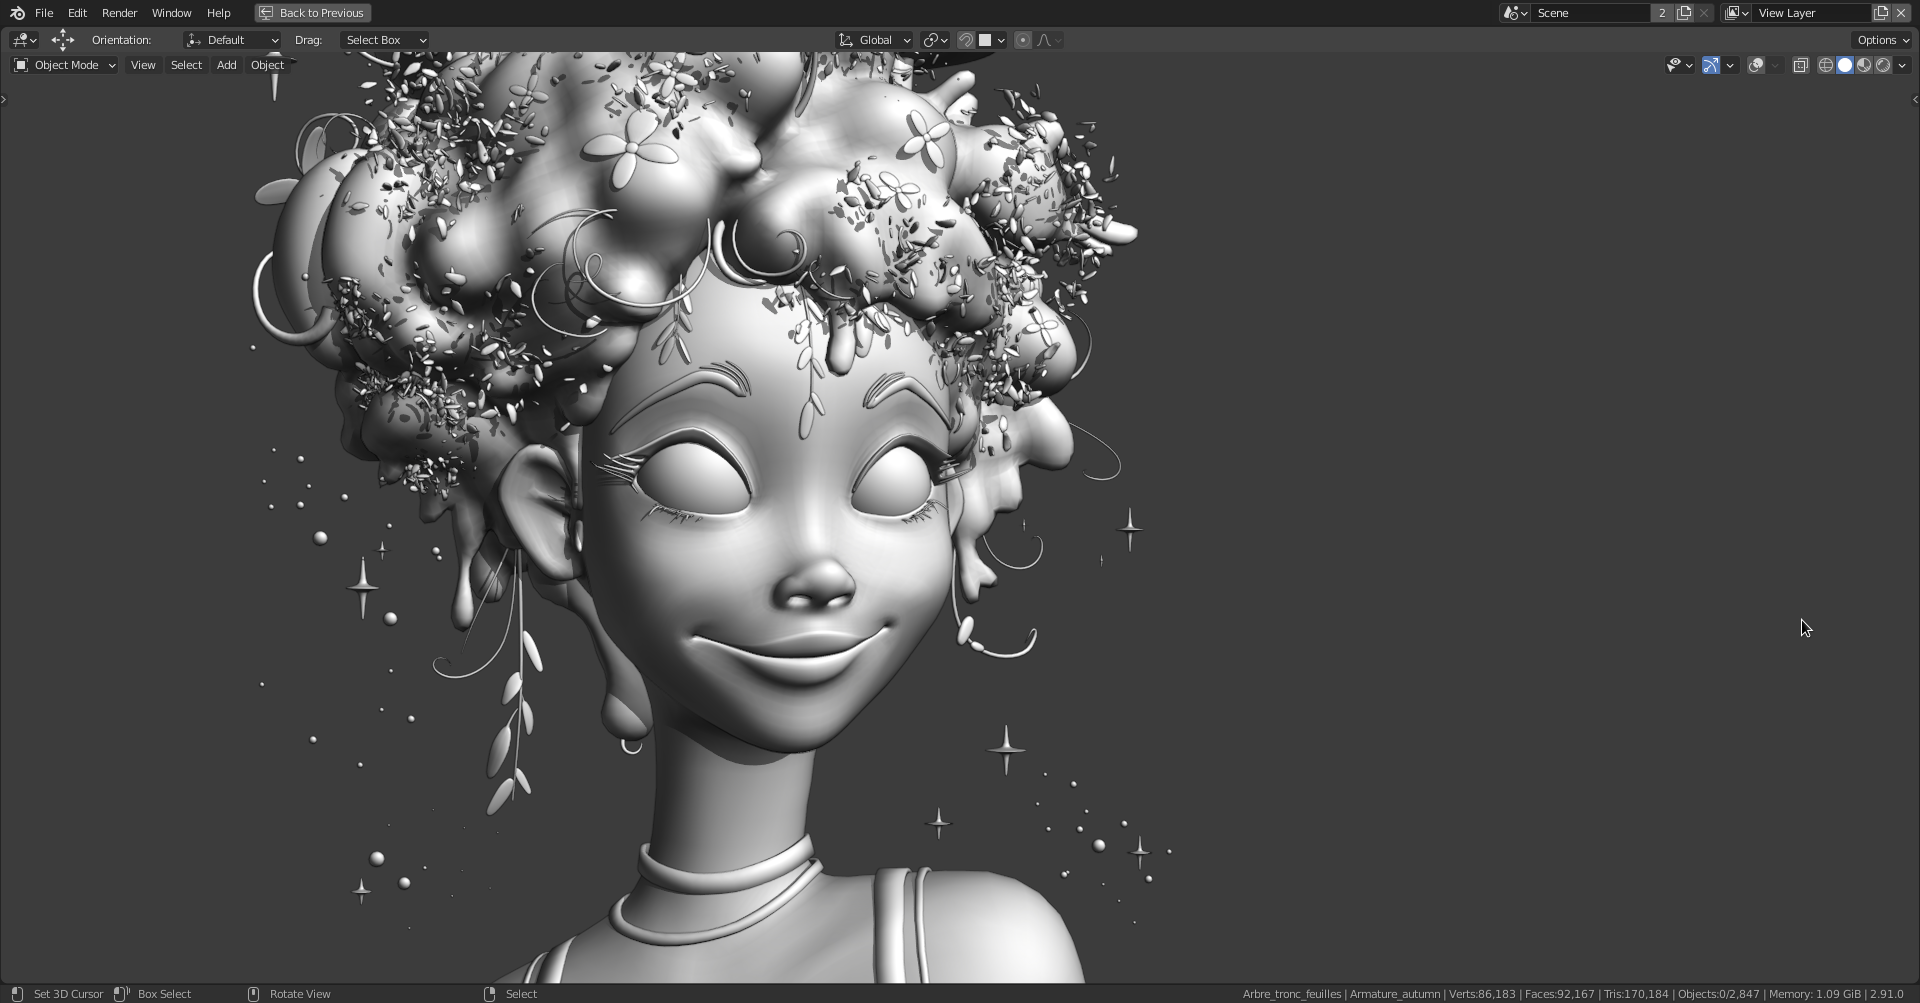Click the Memory: 1.09 GiB status text
The height and width of the screenshot is (1003, 1920).
tap(1815, 994)
